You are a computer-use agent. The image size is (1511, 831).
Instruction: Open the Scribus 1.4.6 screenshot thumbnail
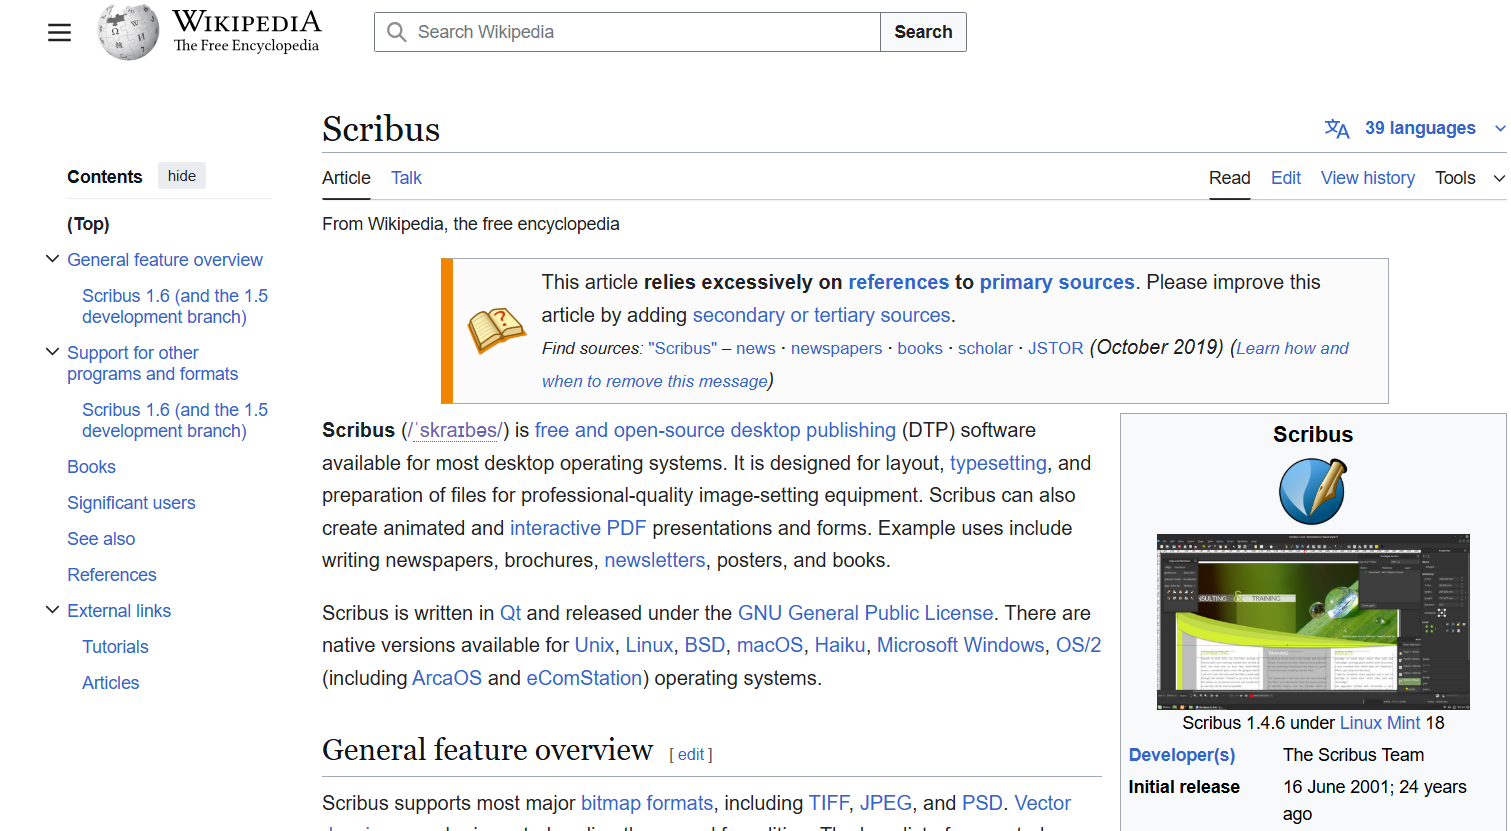(x=1312, y=621)
